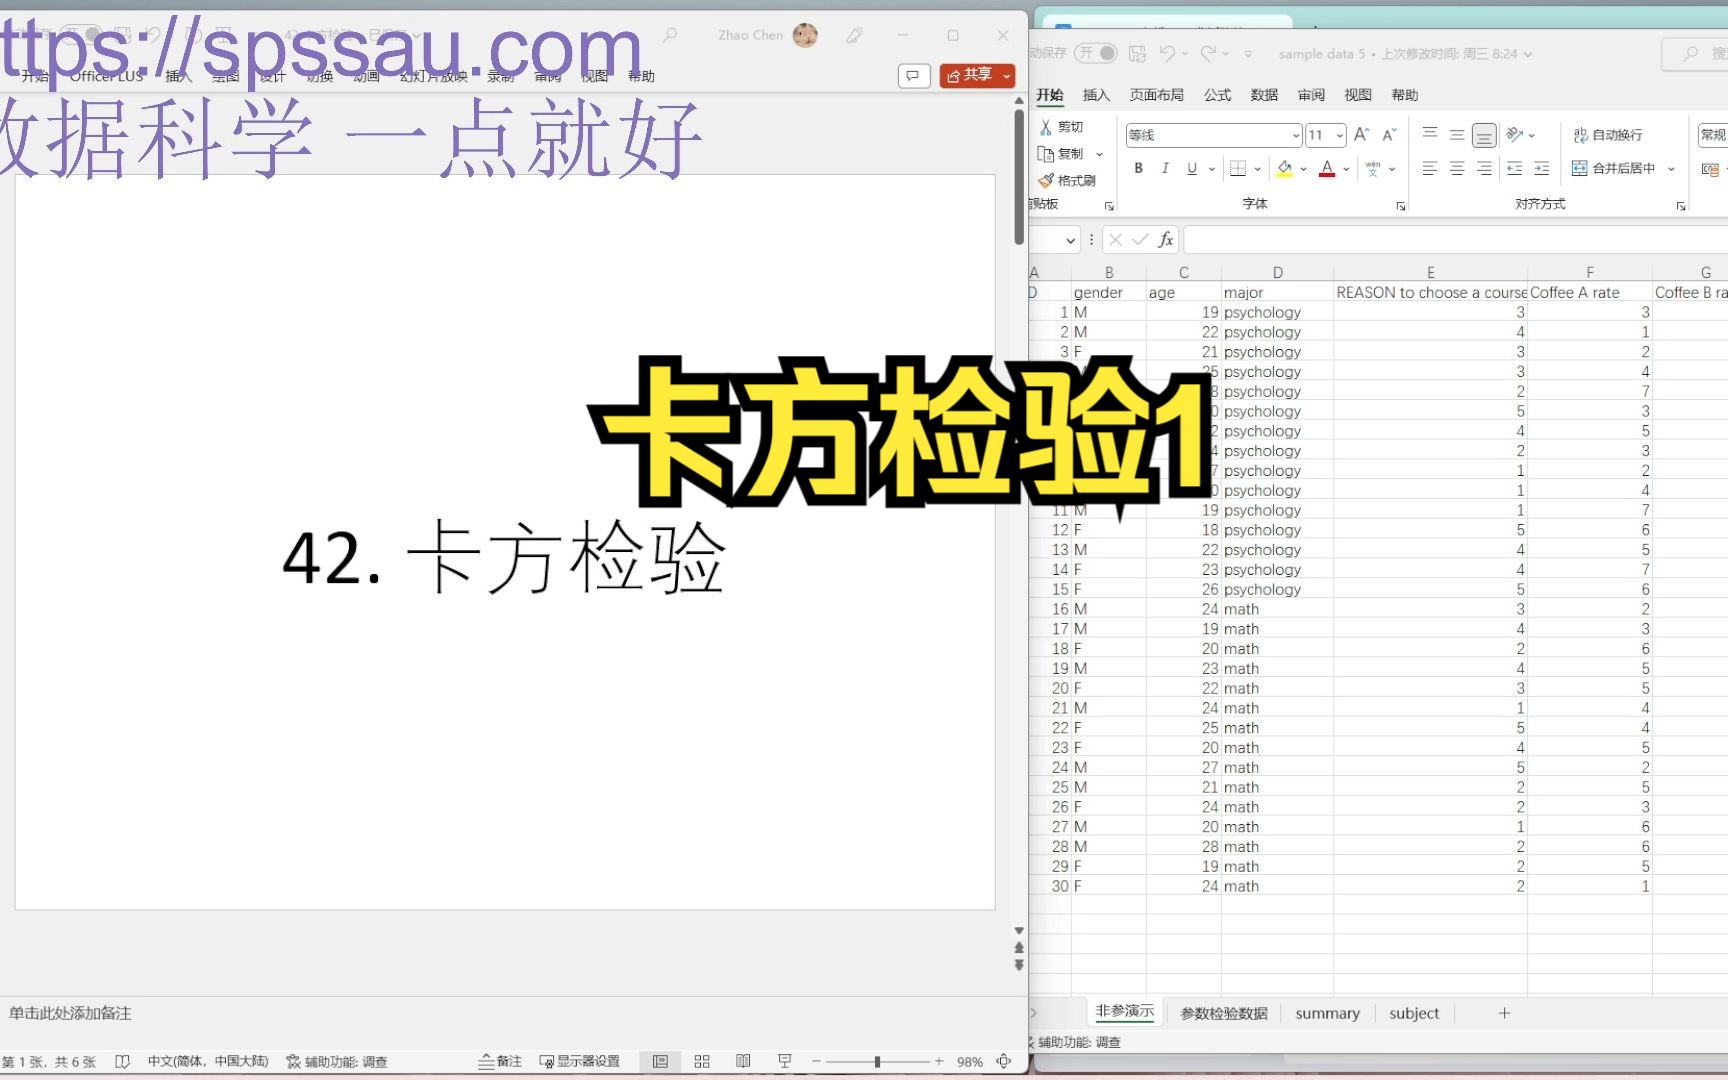
Task: Open the font size 11 dropdown
Action: (x=1342, y=134)
